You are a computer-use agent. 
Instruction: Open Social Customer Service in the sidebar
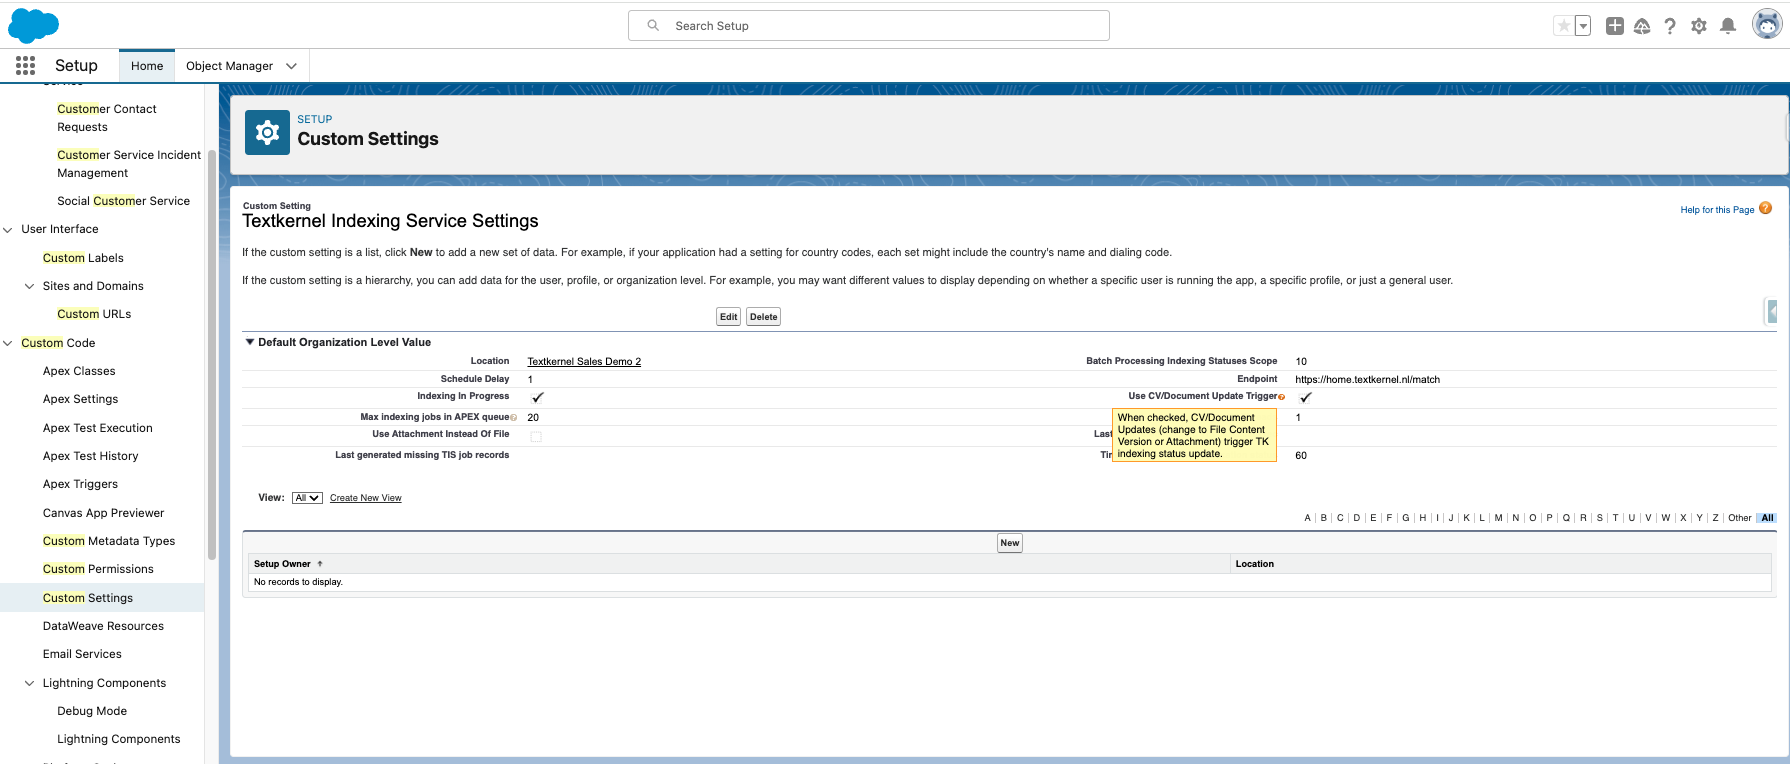123,201
